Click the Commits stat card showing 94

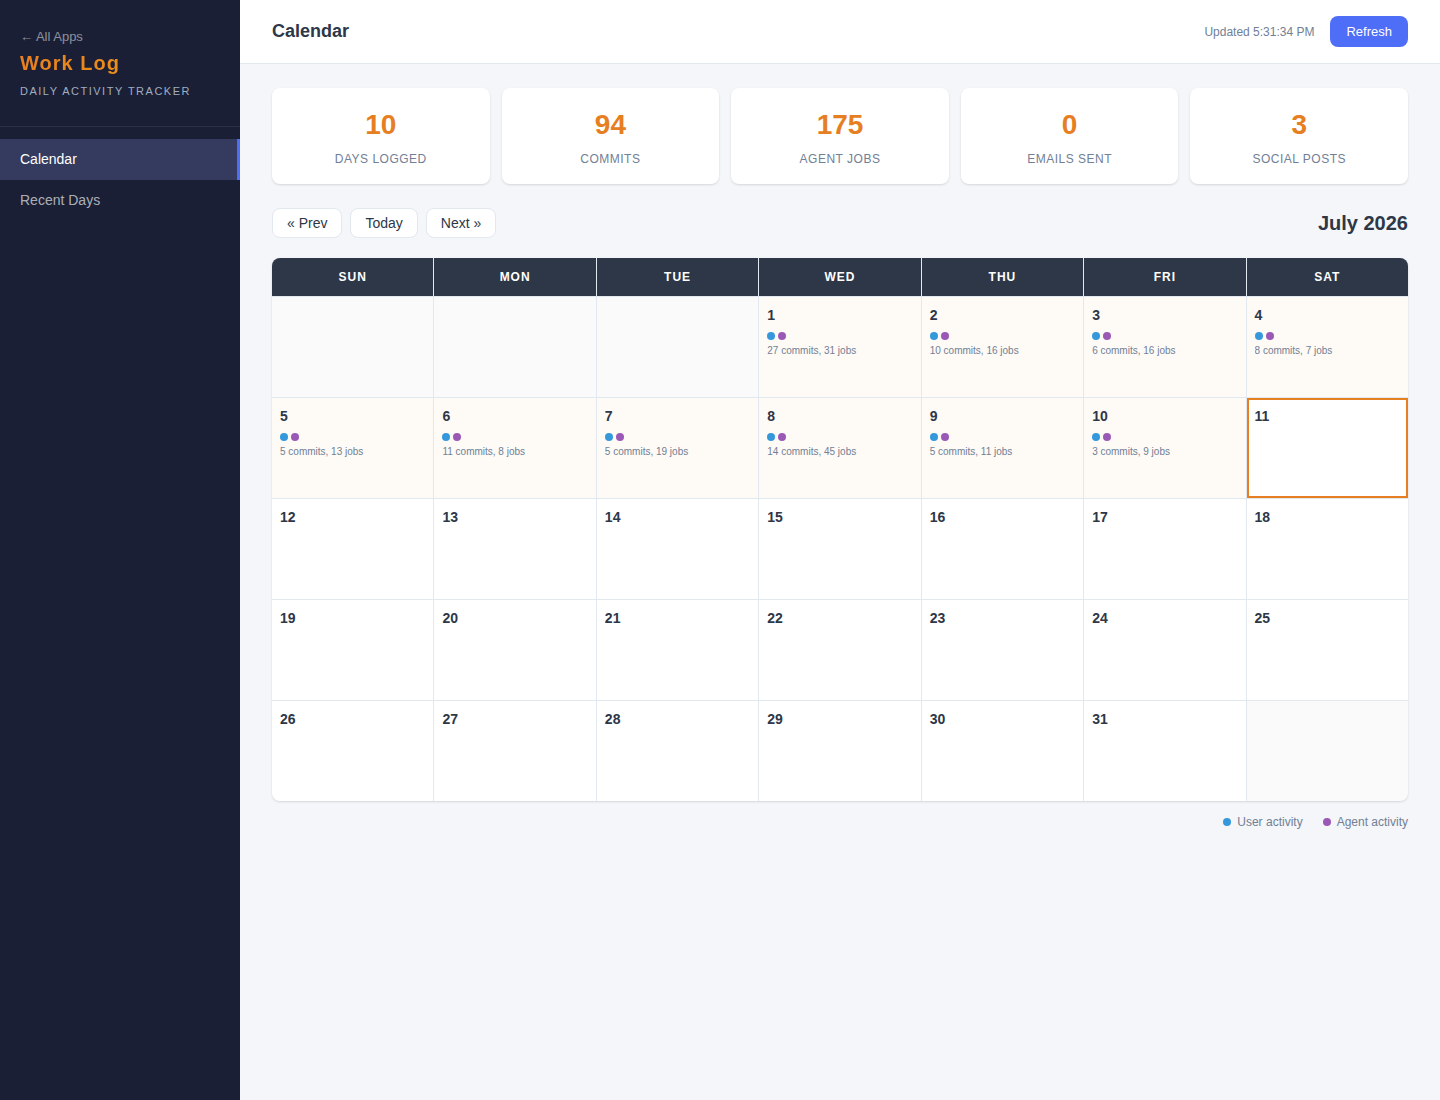[610, 136]
